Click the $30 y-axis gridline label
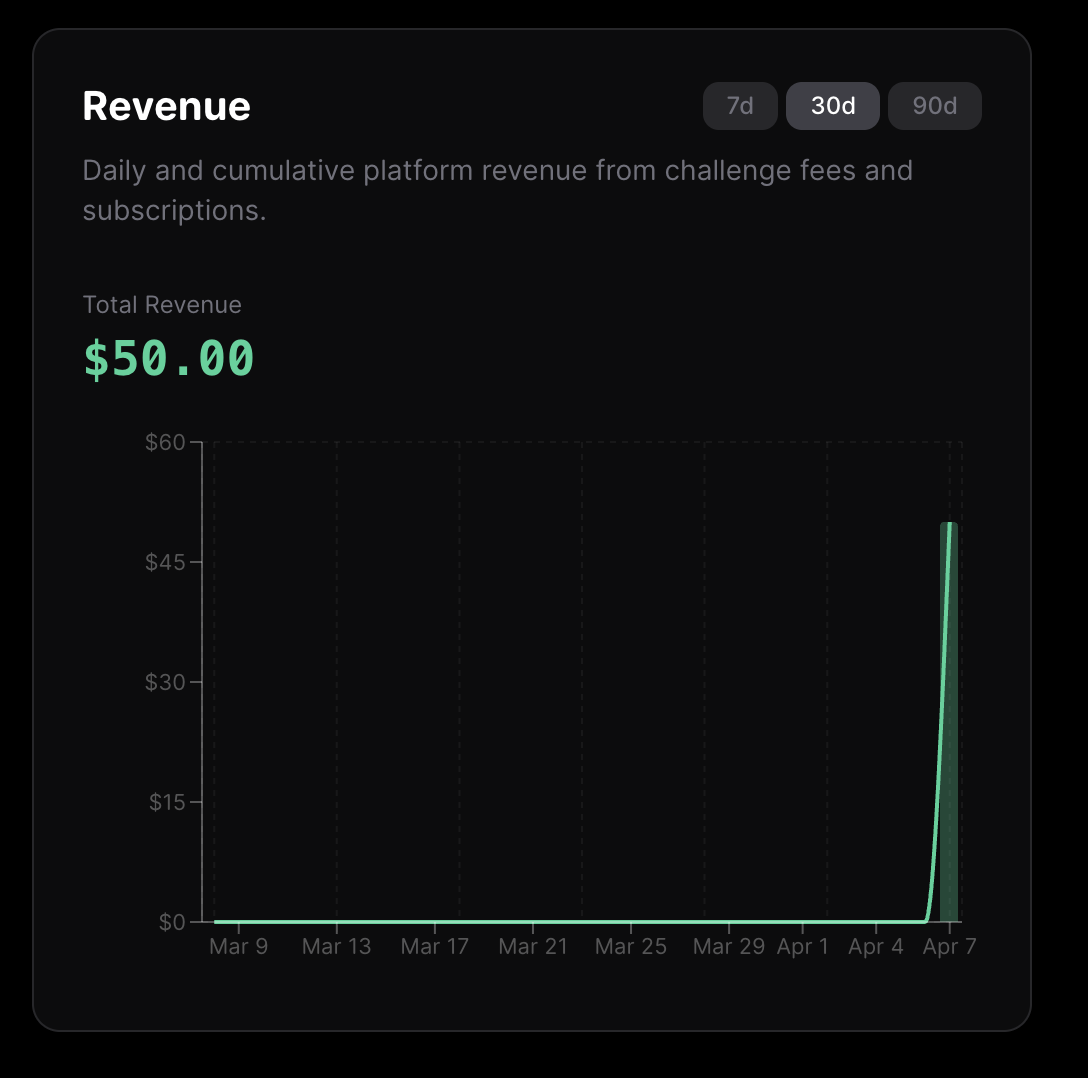Viewport: 1088px width, 1078px height. pos(166,682)
